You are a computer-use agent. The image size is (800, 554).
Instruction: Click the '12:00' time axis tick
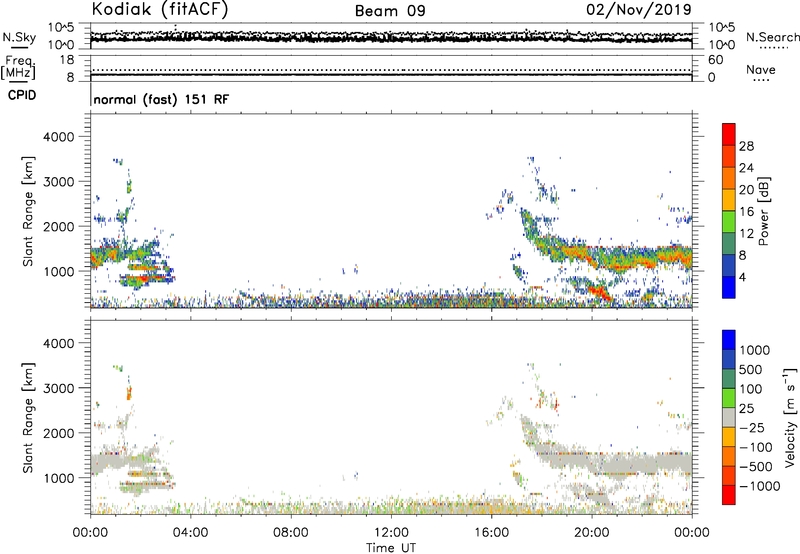coord(391,533)
